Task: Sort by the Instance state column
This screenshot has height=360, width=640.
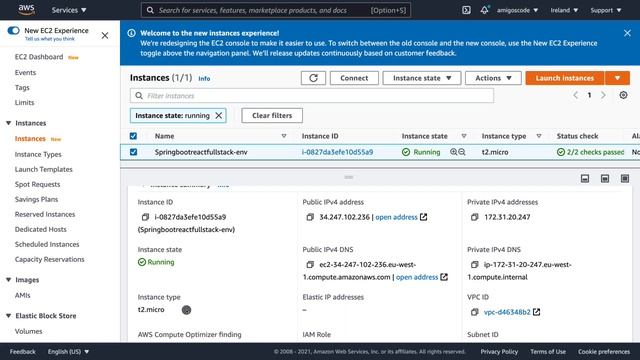Action: point(464,136)
